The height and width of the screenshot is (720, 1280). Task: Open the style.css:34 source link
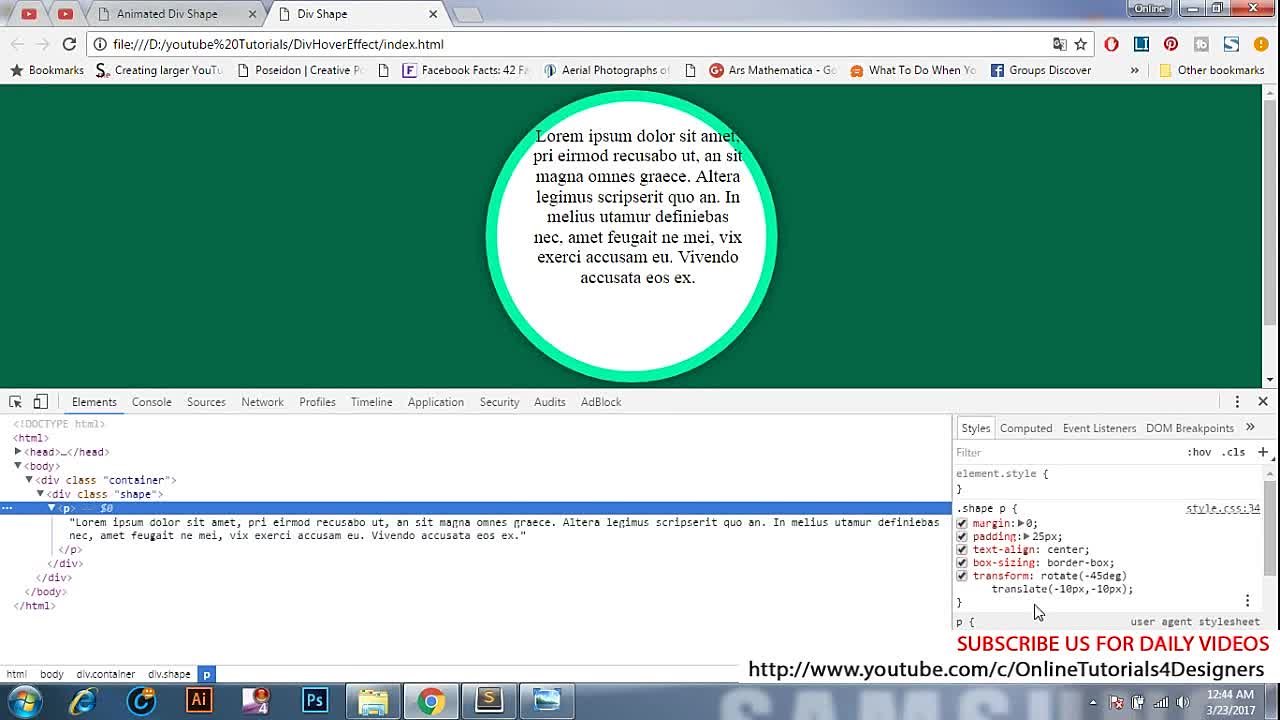pos(1222,509)
